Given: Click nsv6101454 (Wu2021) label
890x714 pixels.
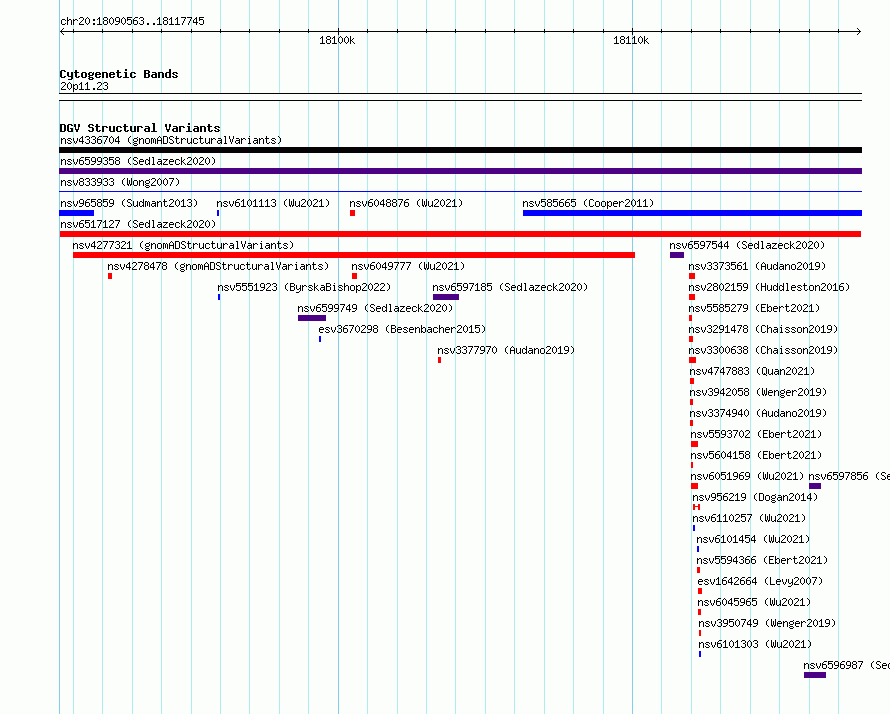Looking at the screenshot, I should pyautogui.click(x=753, y=539).
